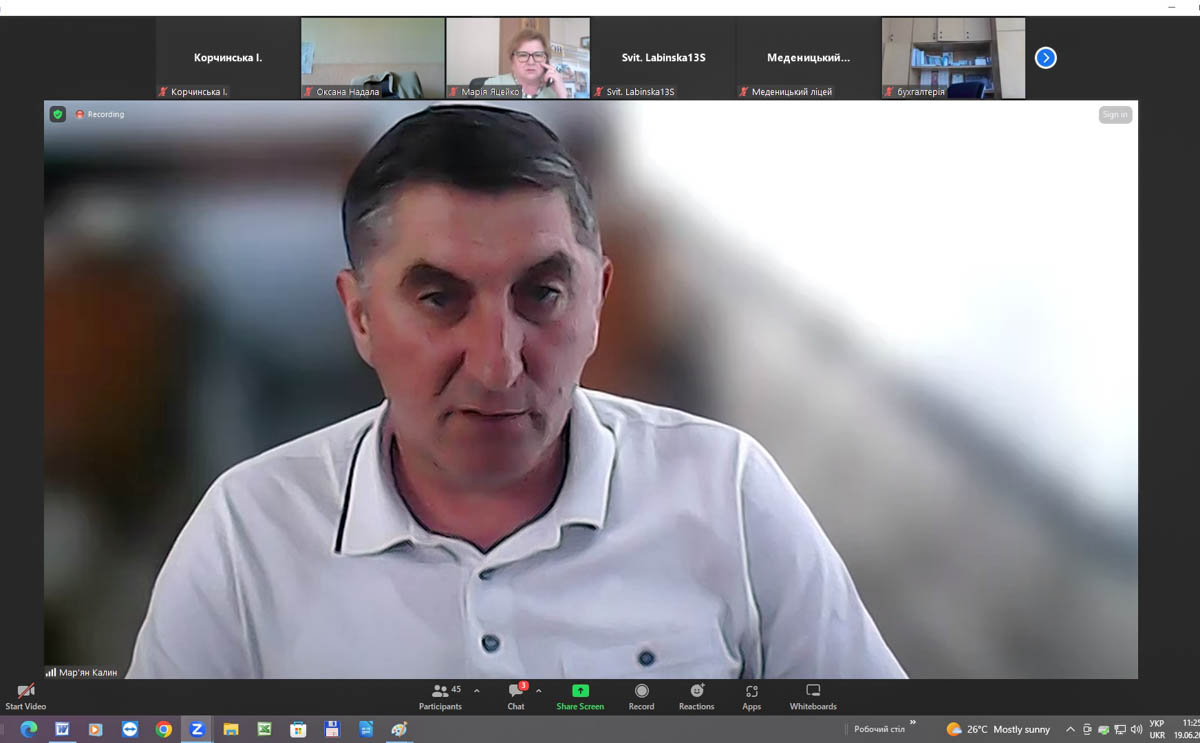The image size is (1200, 743).
Task: Toggle the system volume icon in tray
Action: [1136, 730]
